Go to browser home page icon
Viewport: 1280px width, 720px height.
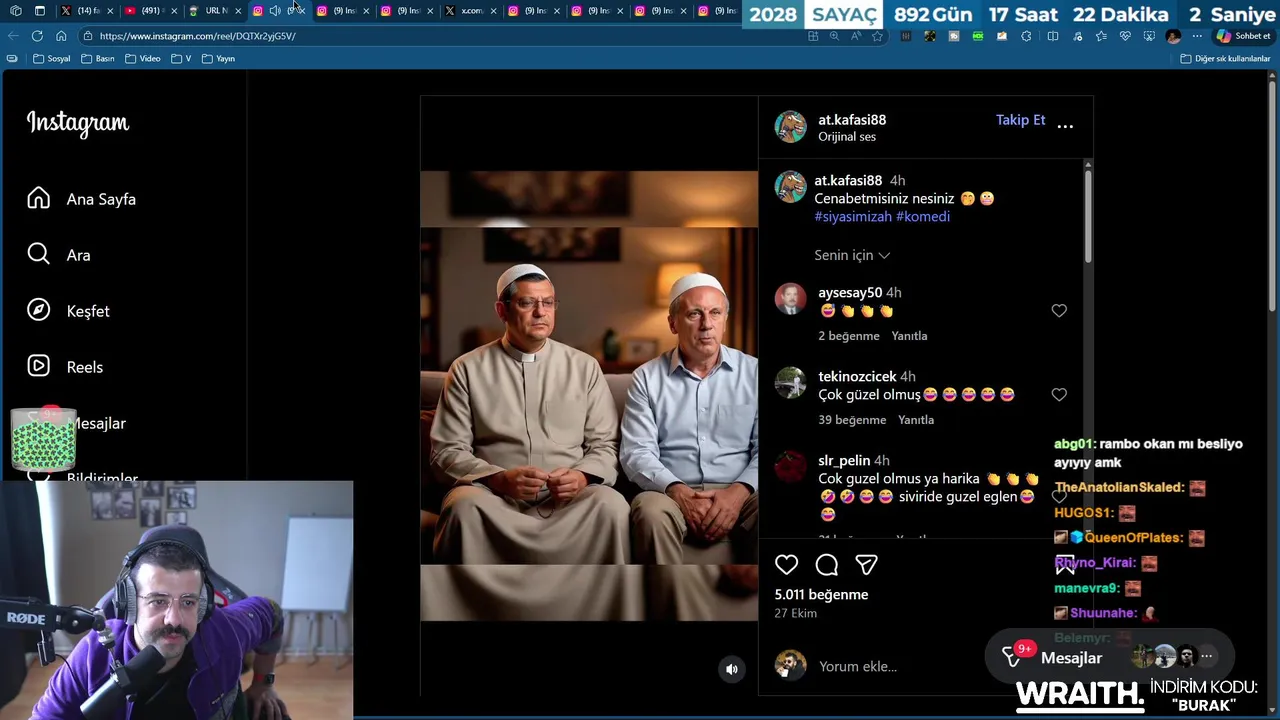click(61, 36)
